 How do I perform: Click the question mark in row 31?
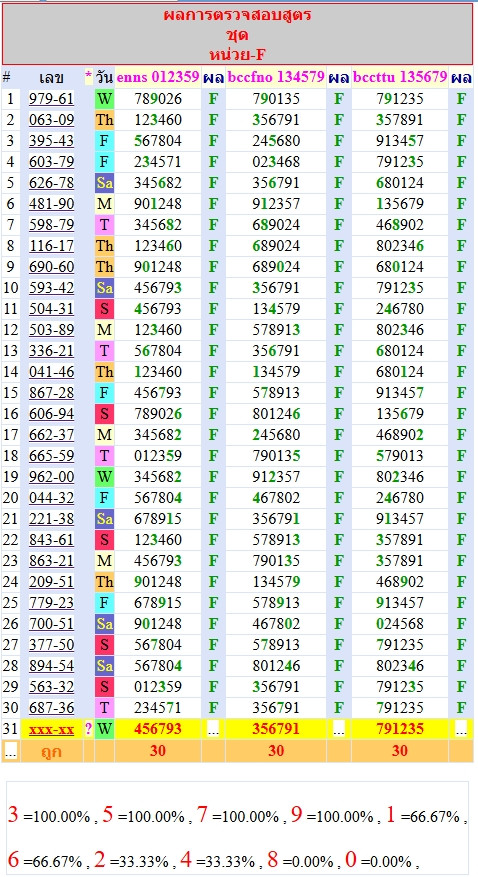click(x=88, y=729)
